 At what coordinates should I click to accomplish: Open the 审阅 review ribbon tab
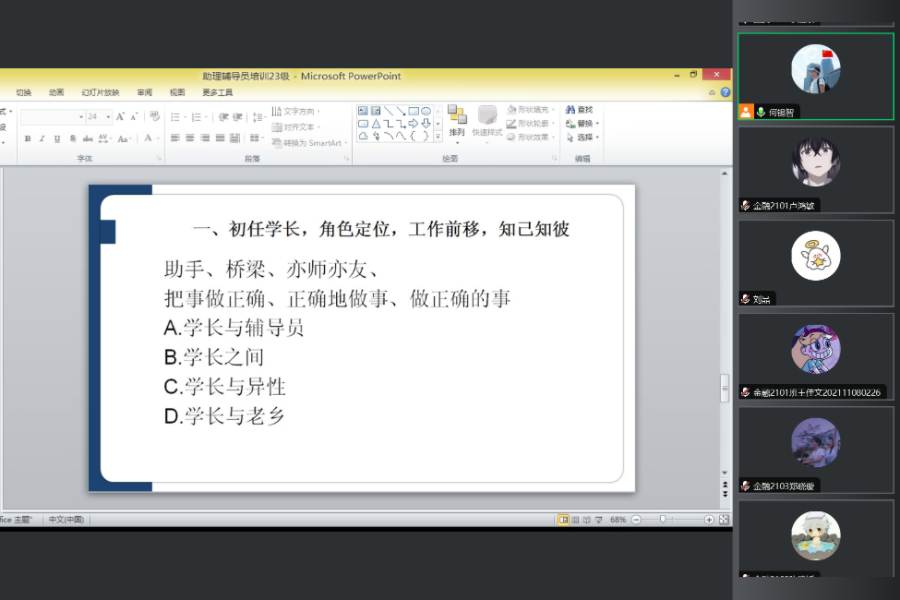pos(145,92)
